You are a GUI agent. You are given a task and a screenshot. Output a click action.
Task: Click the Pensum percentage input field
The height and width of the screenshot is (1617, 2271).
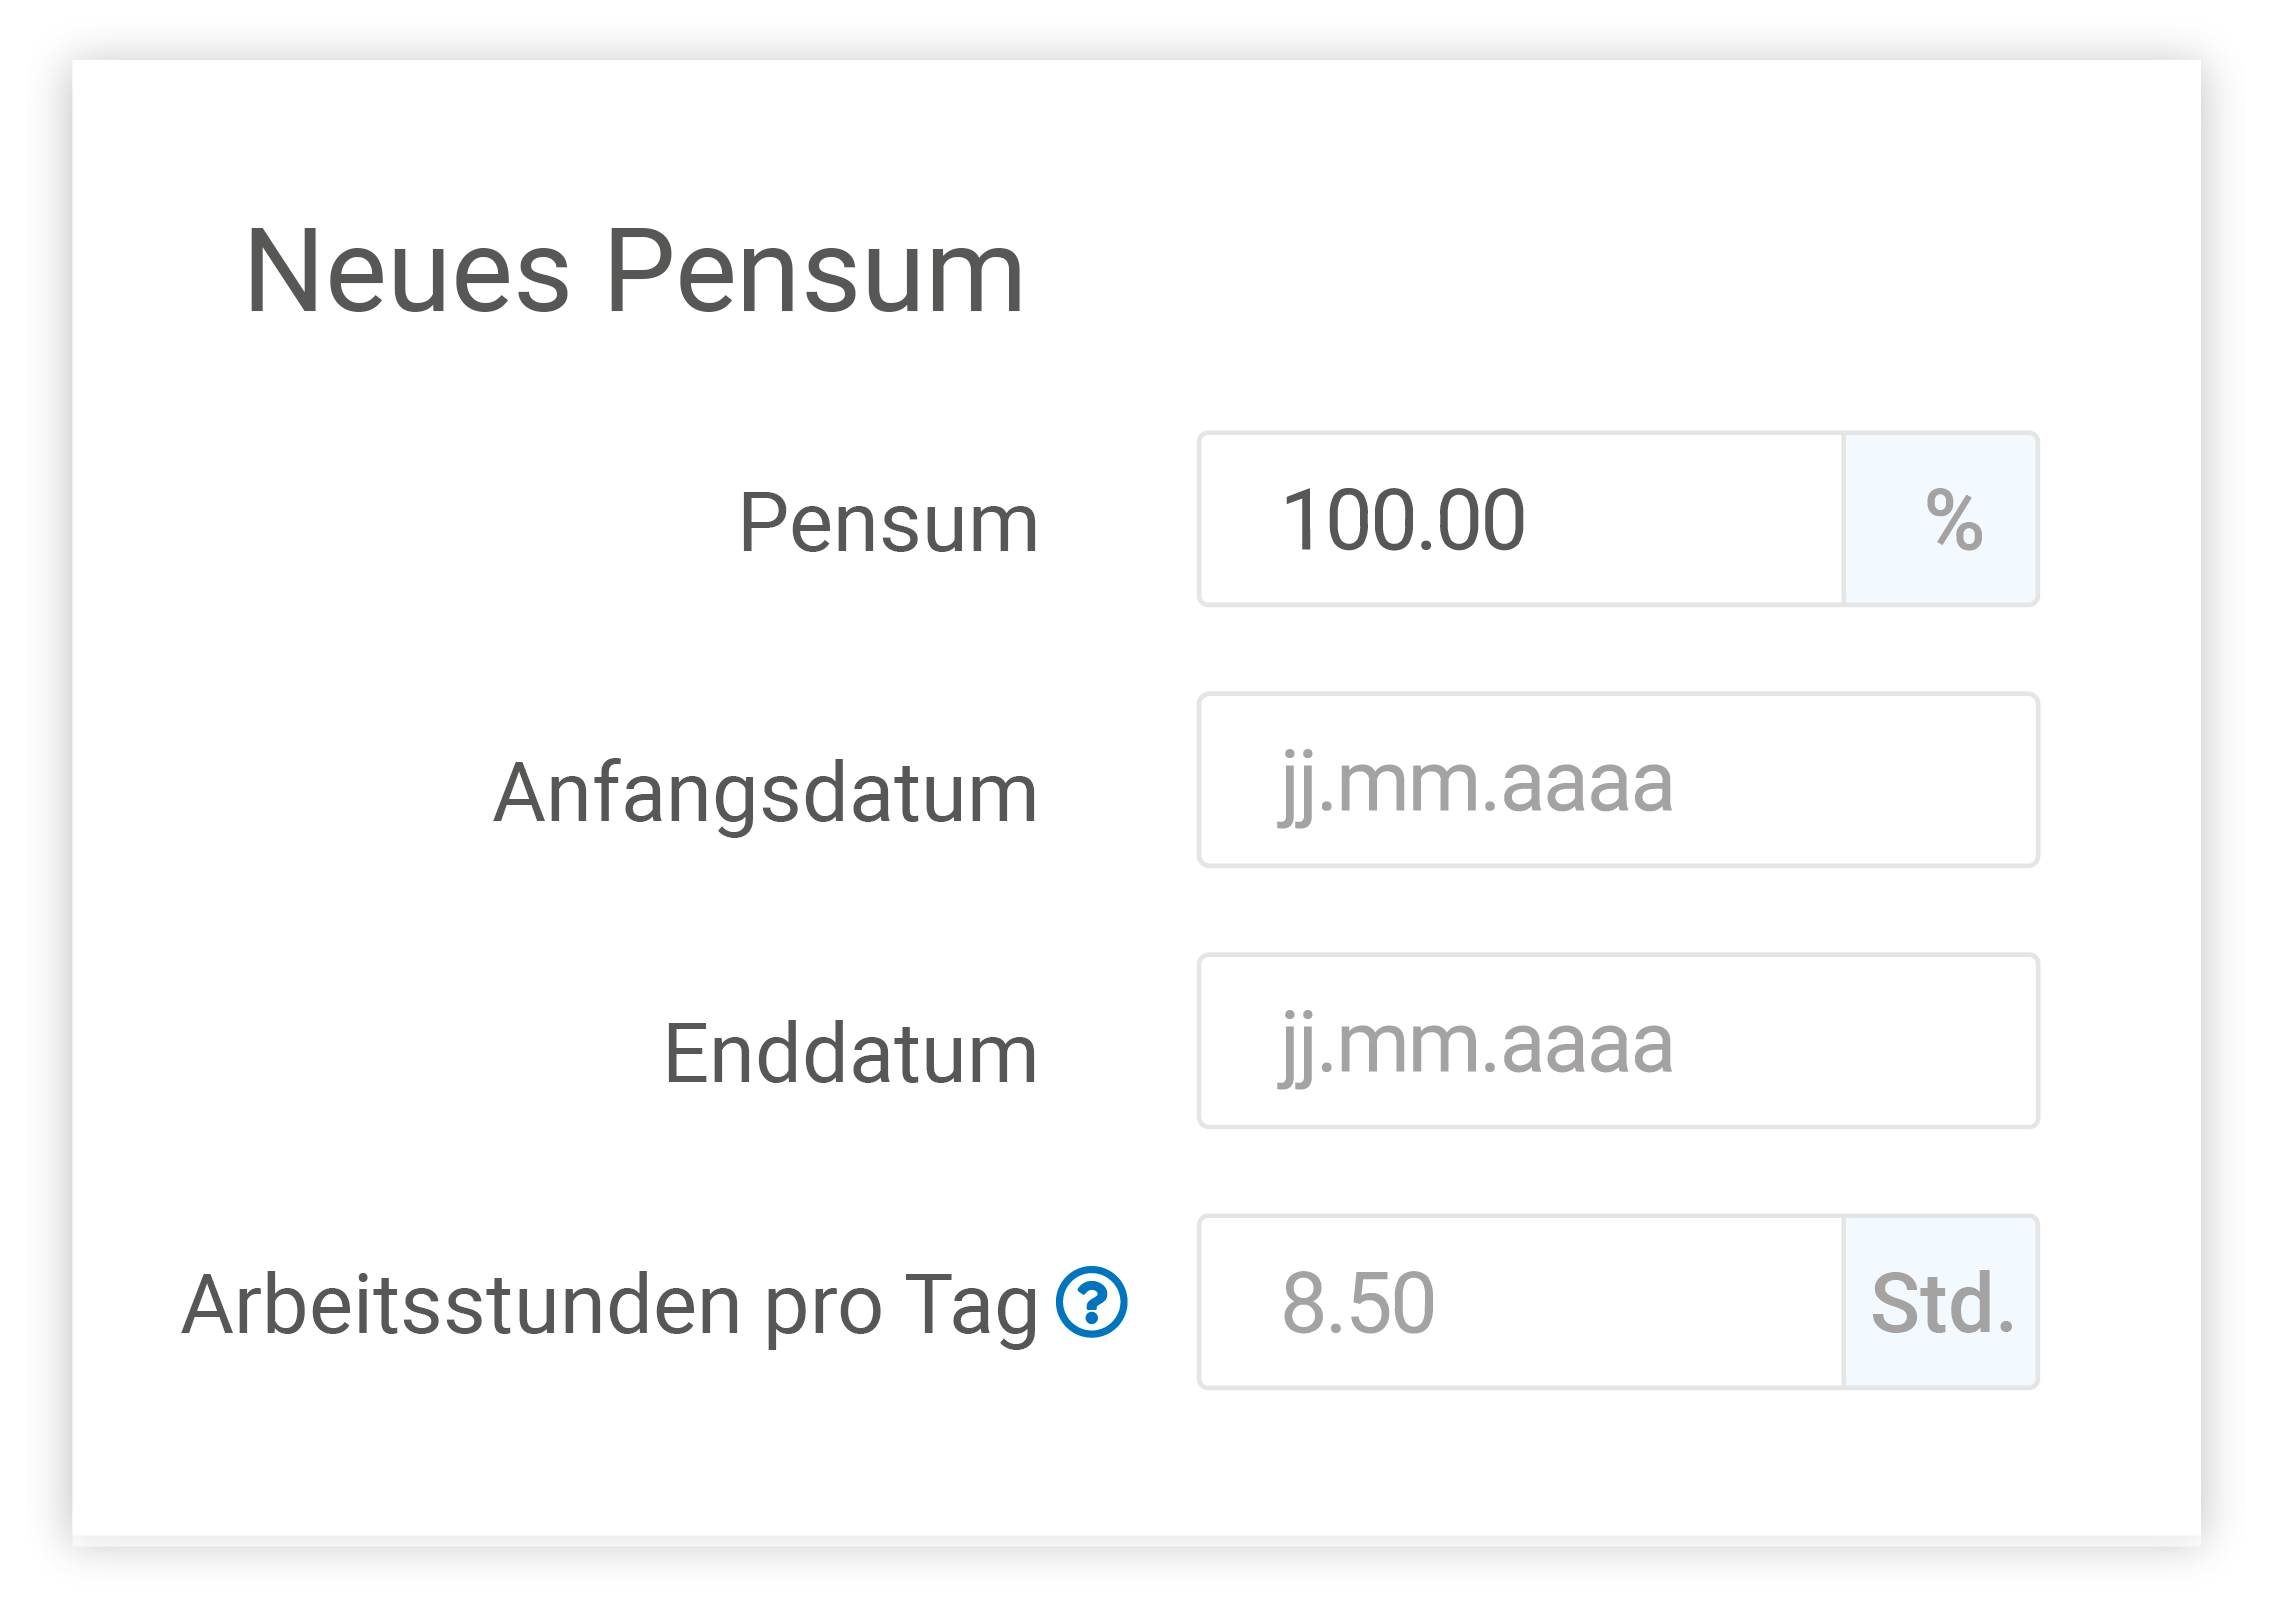pyautogui.click(x=1521, y=519)
